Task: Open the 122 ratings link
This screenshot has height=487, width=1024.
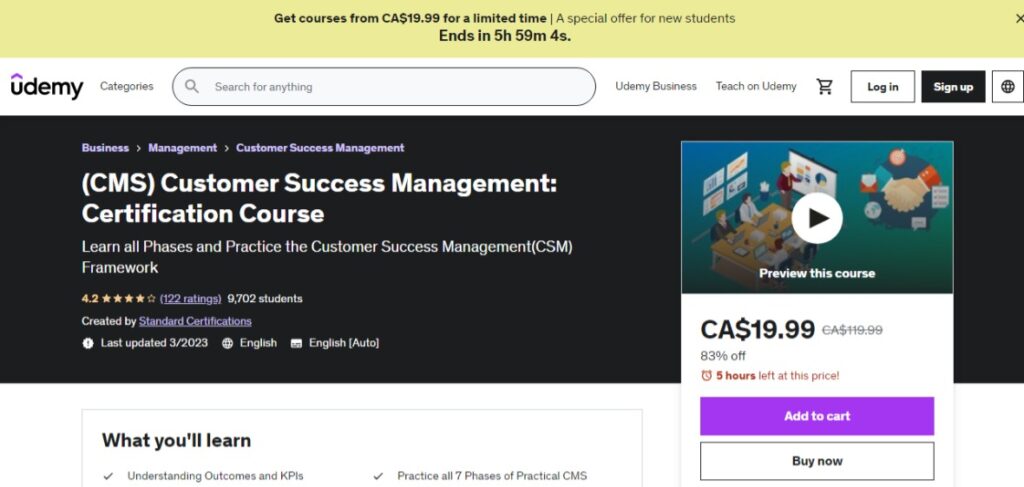Action: pos(191,299)
